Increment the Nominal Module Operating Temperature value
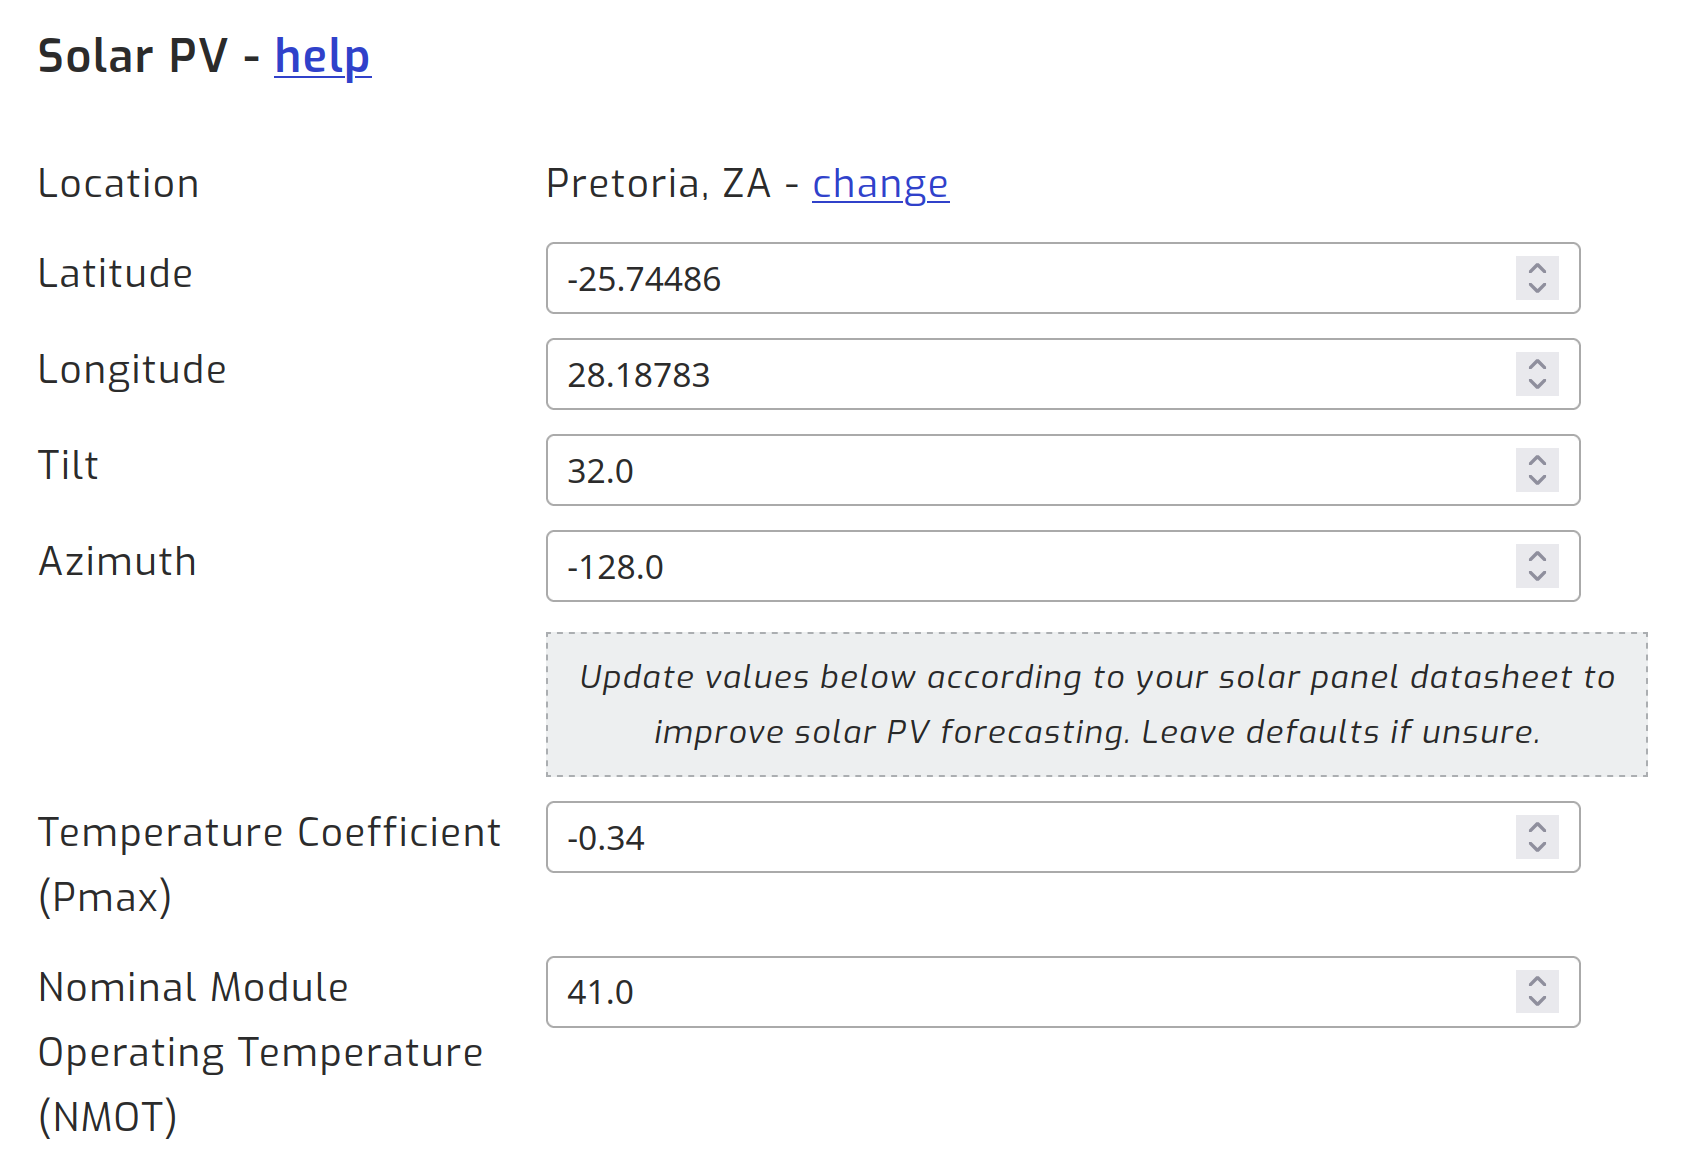1704x1176 pixels. pyautogui.click(x=1537, y=981)
